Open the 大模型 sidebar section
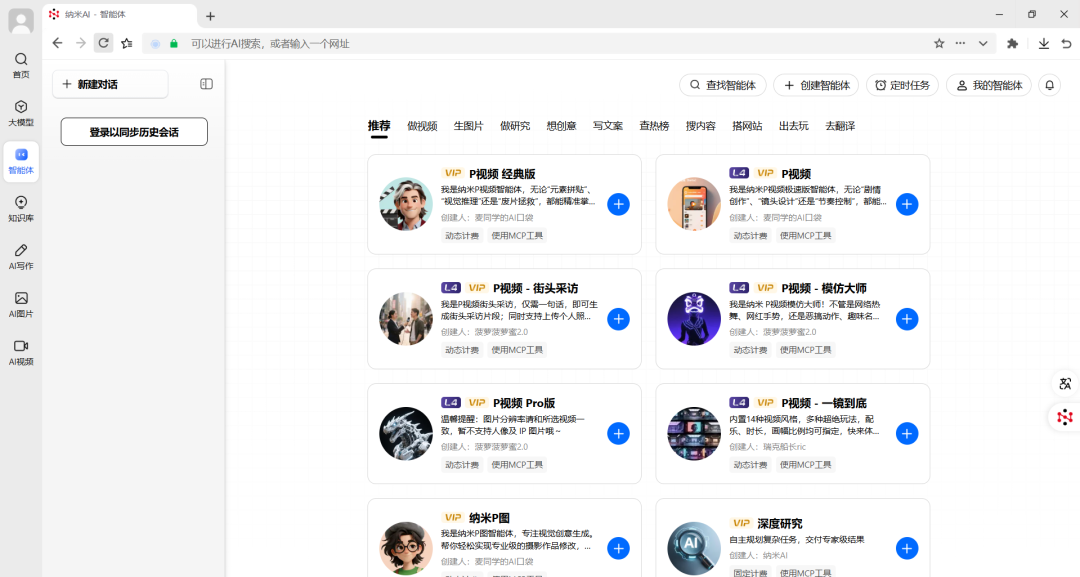Image resolution: width=1080 pixels, height=577 pixels. (x=21, y=113)
